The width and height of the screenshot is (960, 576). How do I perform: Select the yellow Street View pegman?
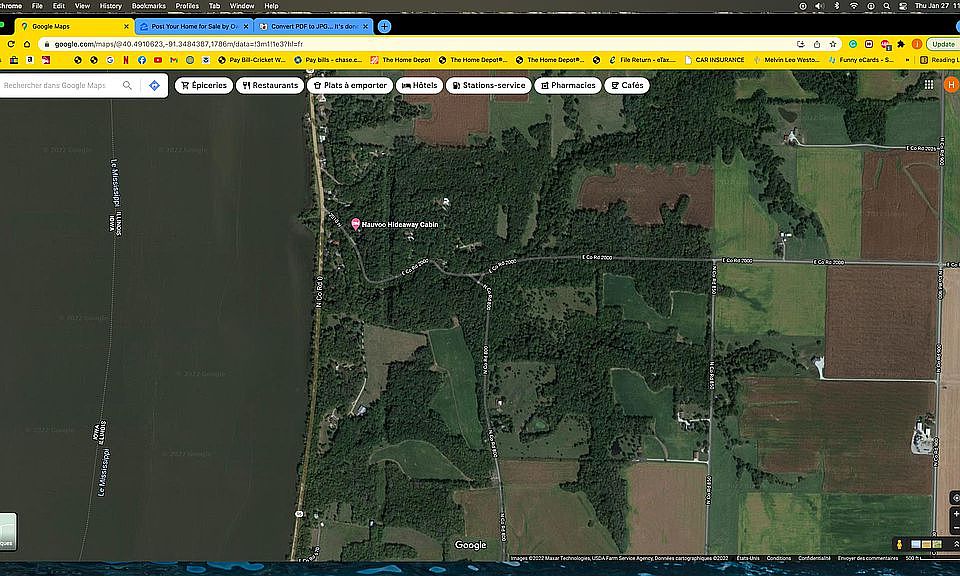[899, 544]
